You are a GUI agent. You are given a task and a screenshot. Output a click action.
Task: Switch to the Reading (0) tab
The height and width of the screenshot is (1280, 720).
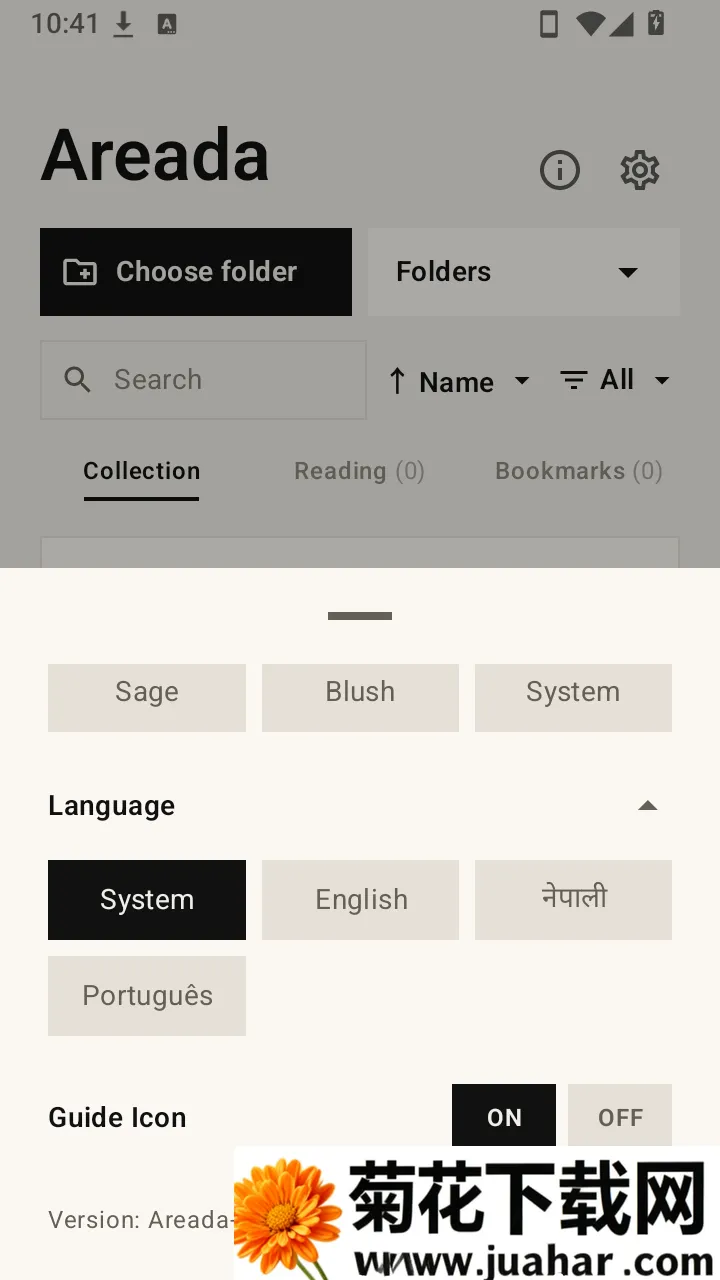[360, 471]
